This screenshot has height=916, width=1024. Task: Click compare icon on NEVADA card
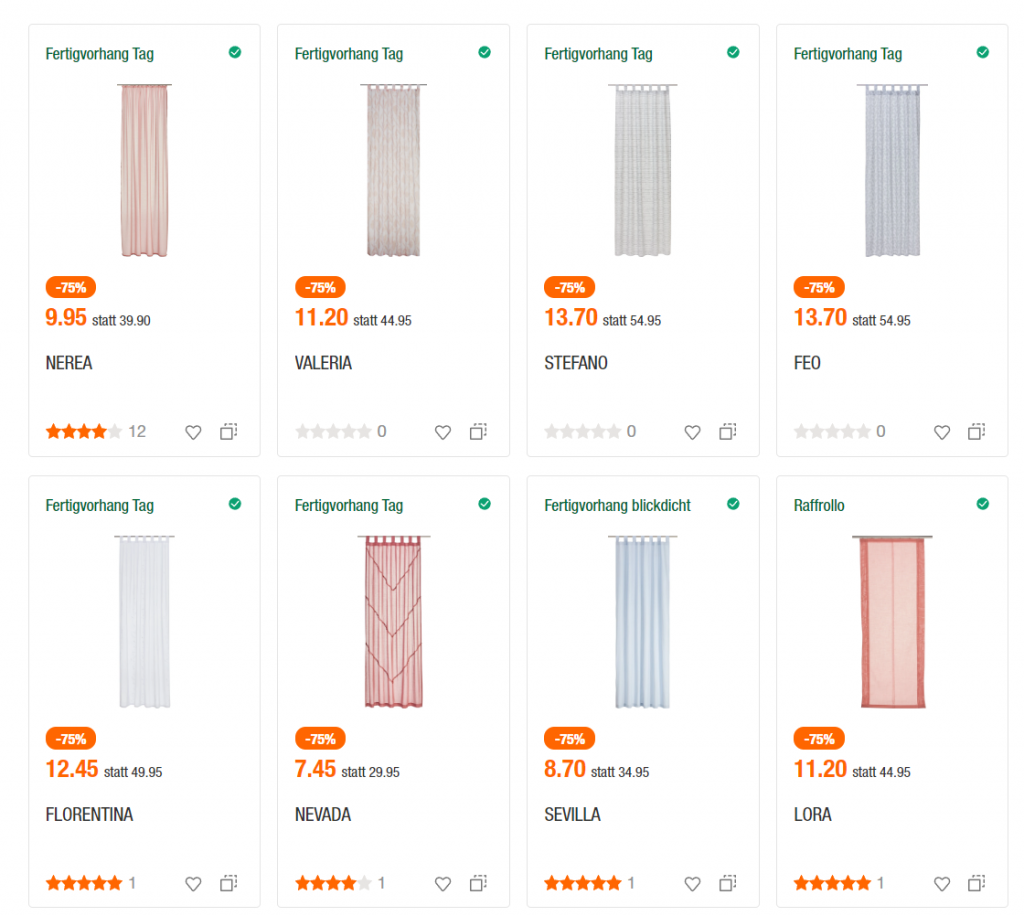[x=478, y=883]
